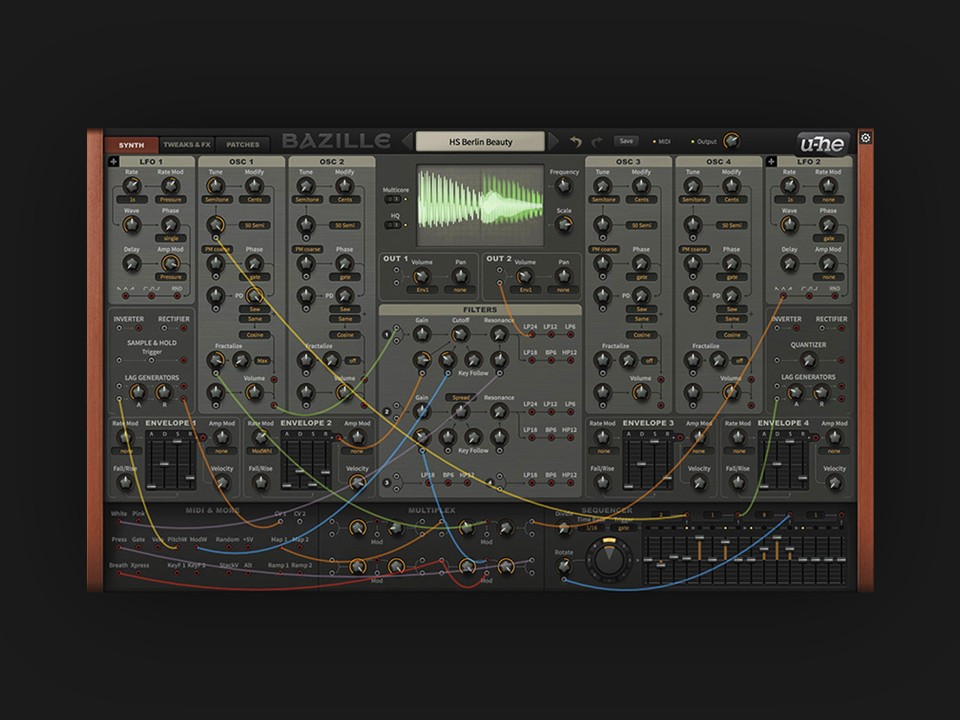Open OSC 3 '50 Semi' selector

point(642,225)
